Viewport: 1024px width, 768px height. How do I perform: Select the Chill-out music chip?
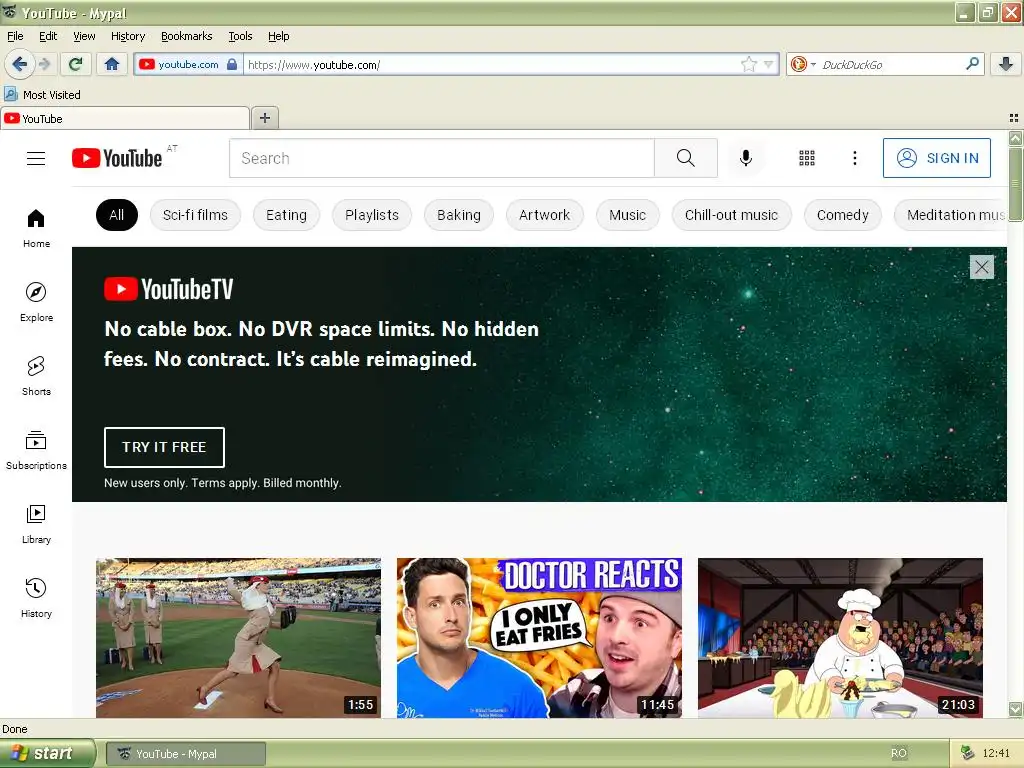coord(731,215)
